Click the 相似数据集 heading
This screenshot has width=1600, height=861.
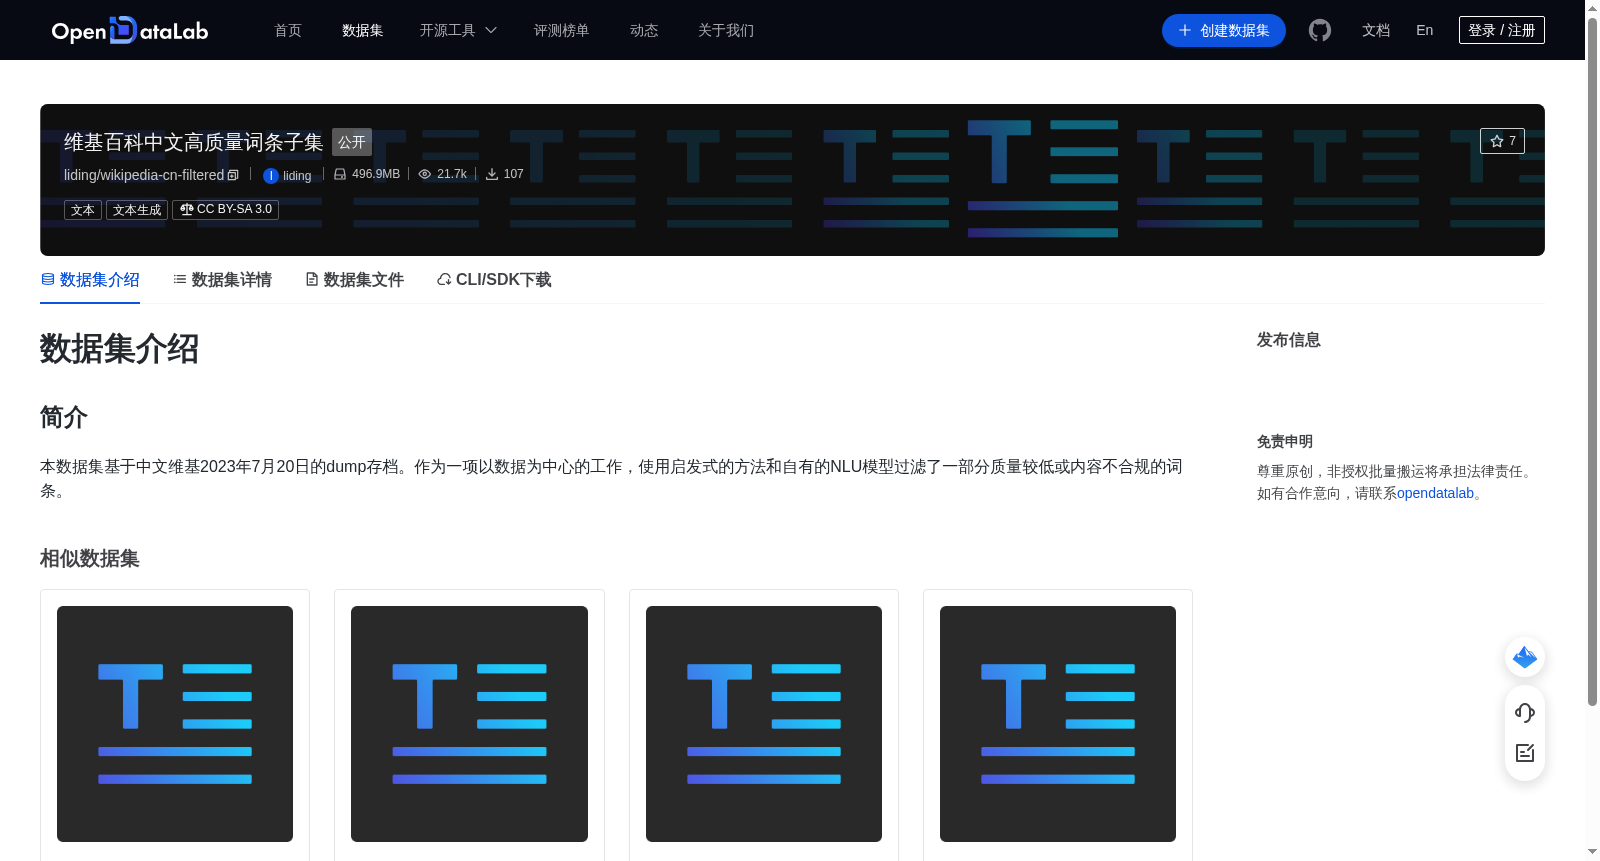click(x=89, y=559)
